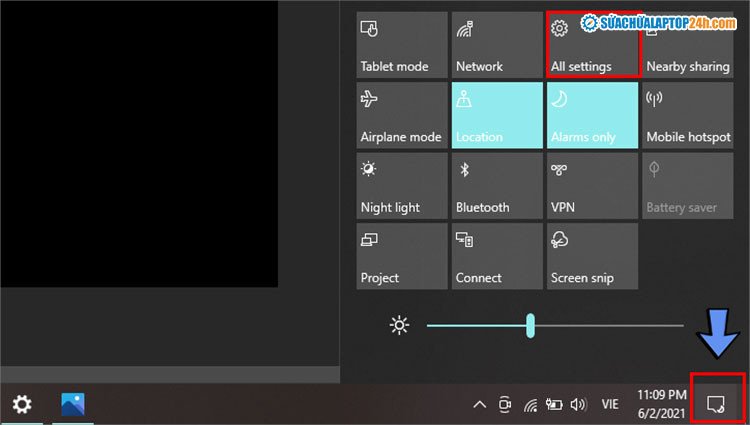
Task: Open the Project display tile
Action: point(402,256)
